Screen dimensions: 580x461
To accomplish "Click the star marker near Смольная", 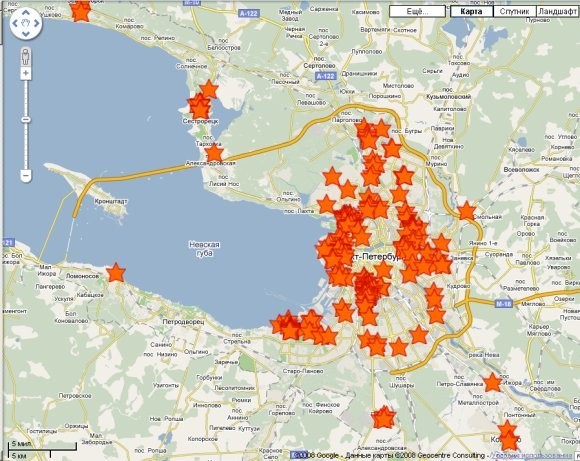I will click(466, 211).
